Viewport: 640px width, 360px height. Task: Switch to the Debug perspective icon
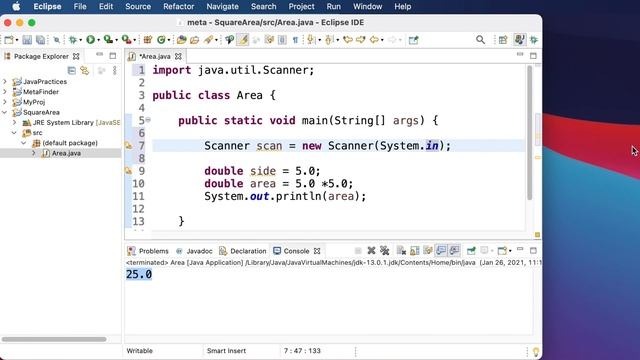(x=534, y=40)
